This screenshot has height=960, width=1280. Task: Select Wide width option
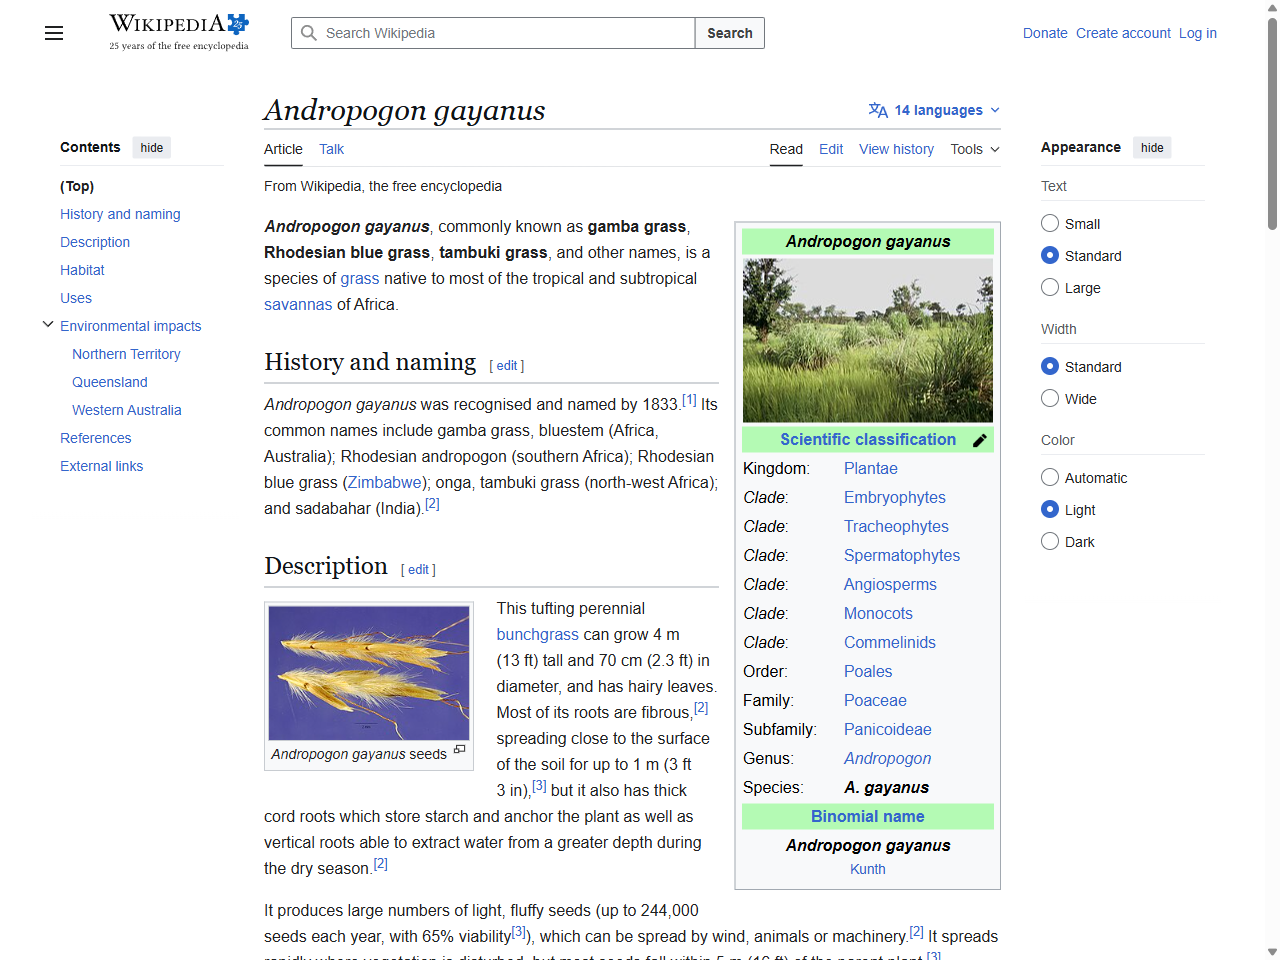1050,398
